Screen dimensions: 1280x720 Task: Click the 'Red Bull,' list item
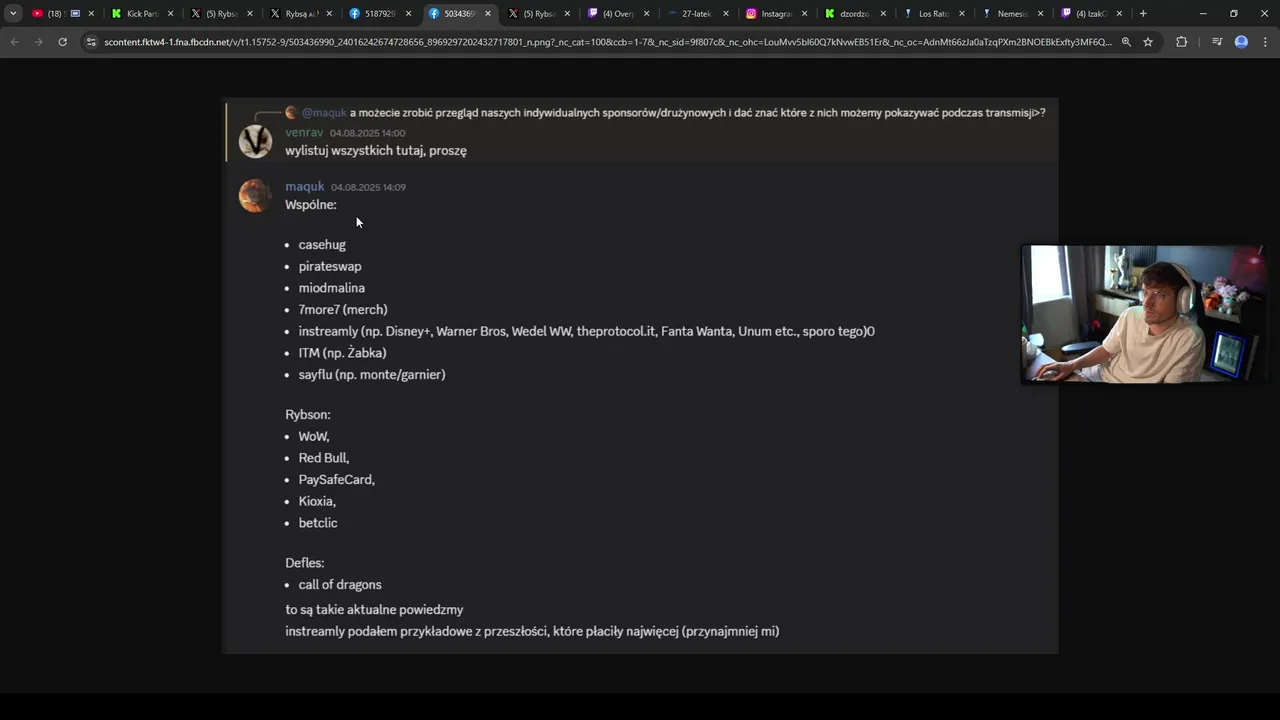[x=324, y=458]
